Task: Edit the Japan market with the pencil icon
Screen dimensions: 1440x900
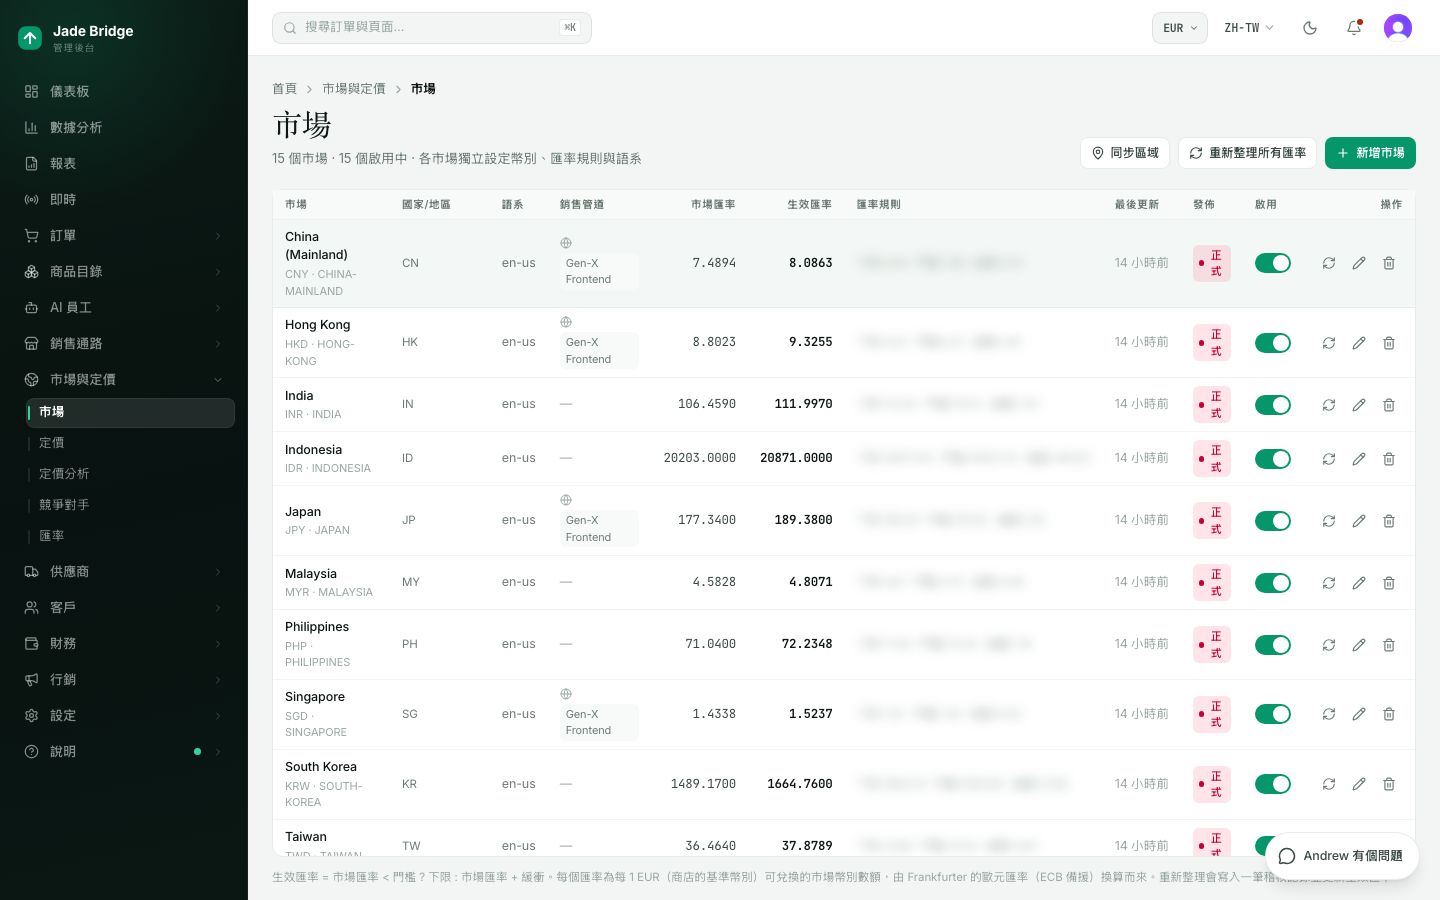Action: coord(1358,521)
